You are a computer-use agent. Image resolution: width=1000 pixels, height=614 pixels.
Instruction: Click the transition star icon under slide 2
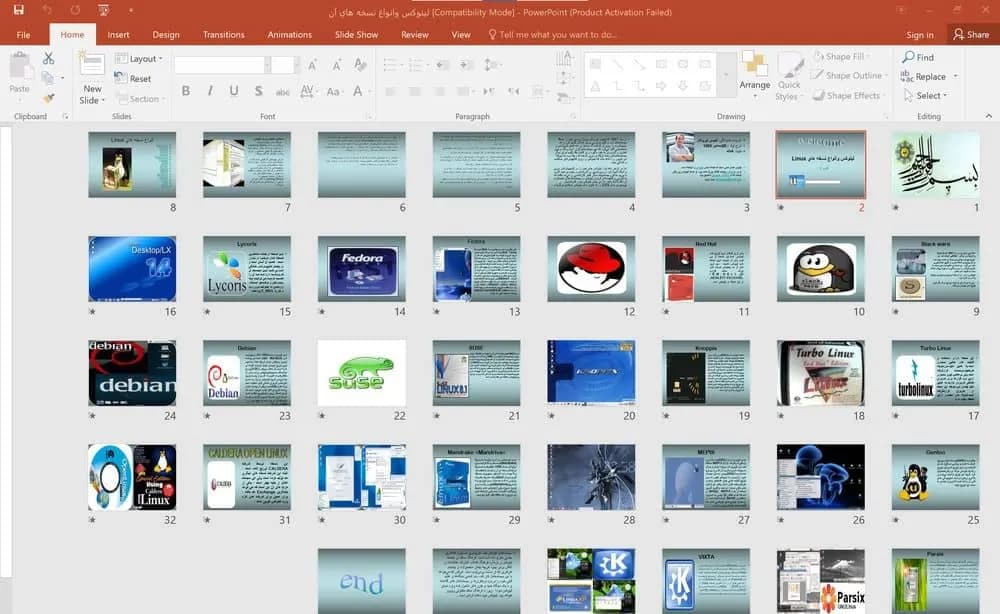[x=781, y=208]
